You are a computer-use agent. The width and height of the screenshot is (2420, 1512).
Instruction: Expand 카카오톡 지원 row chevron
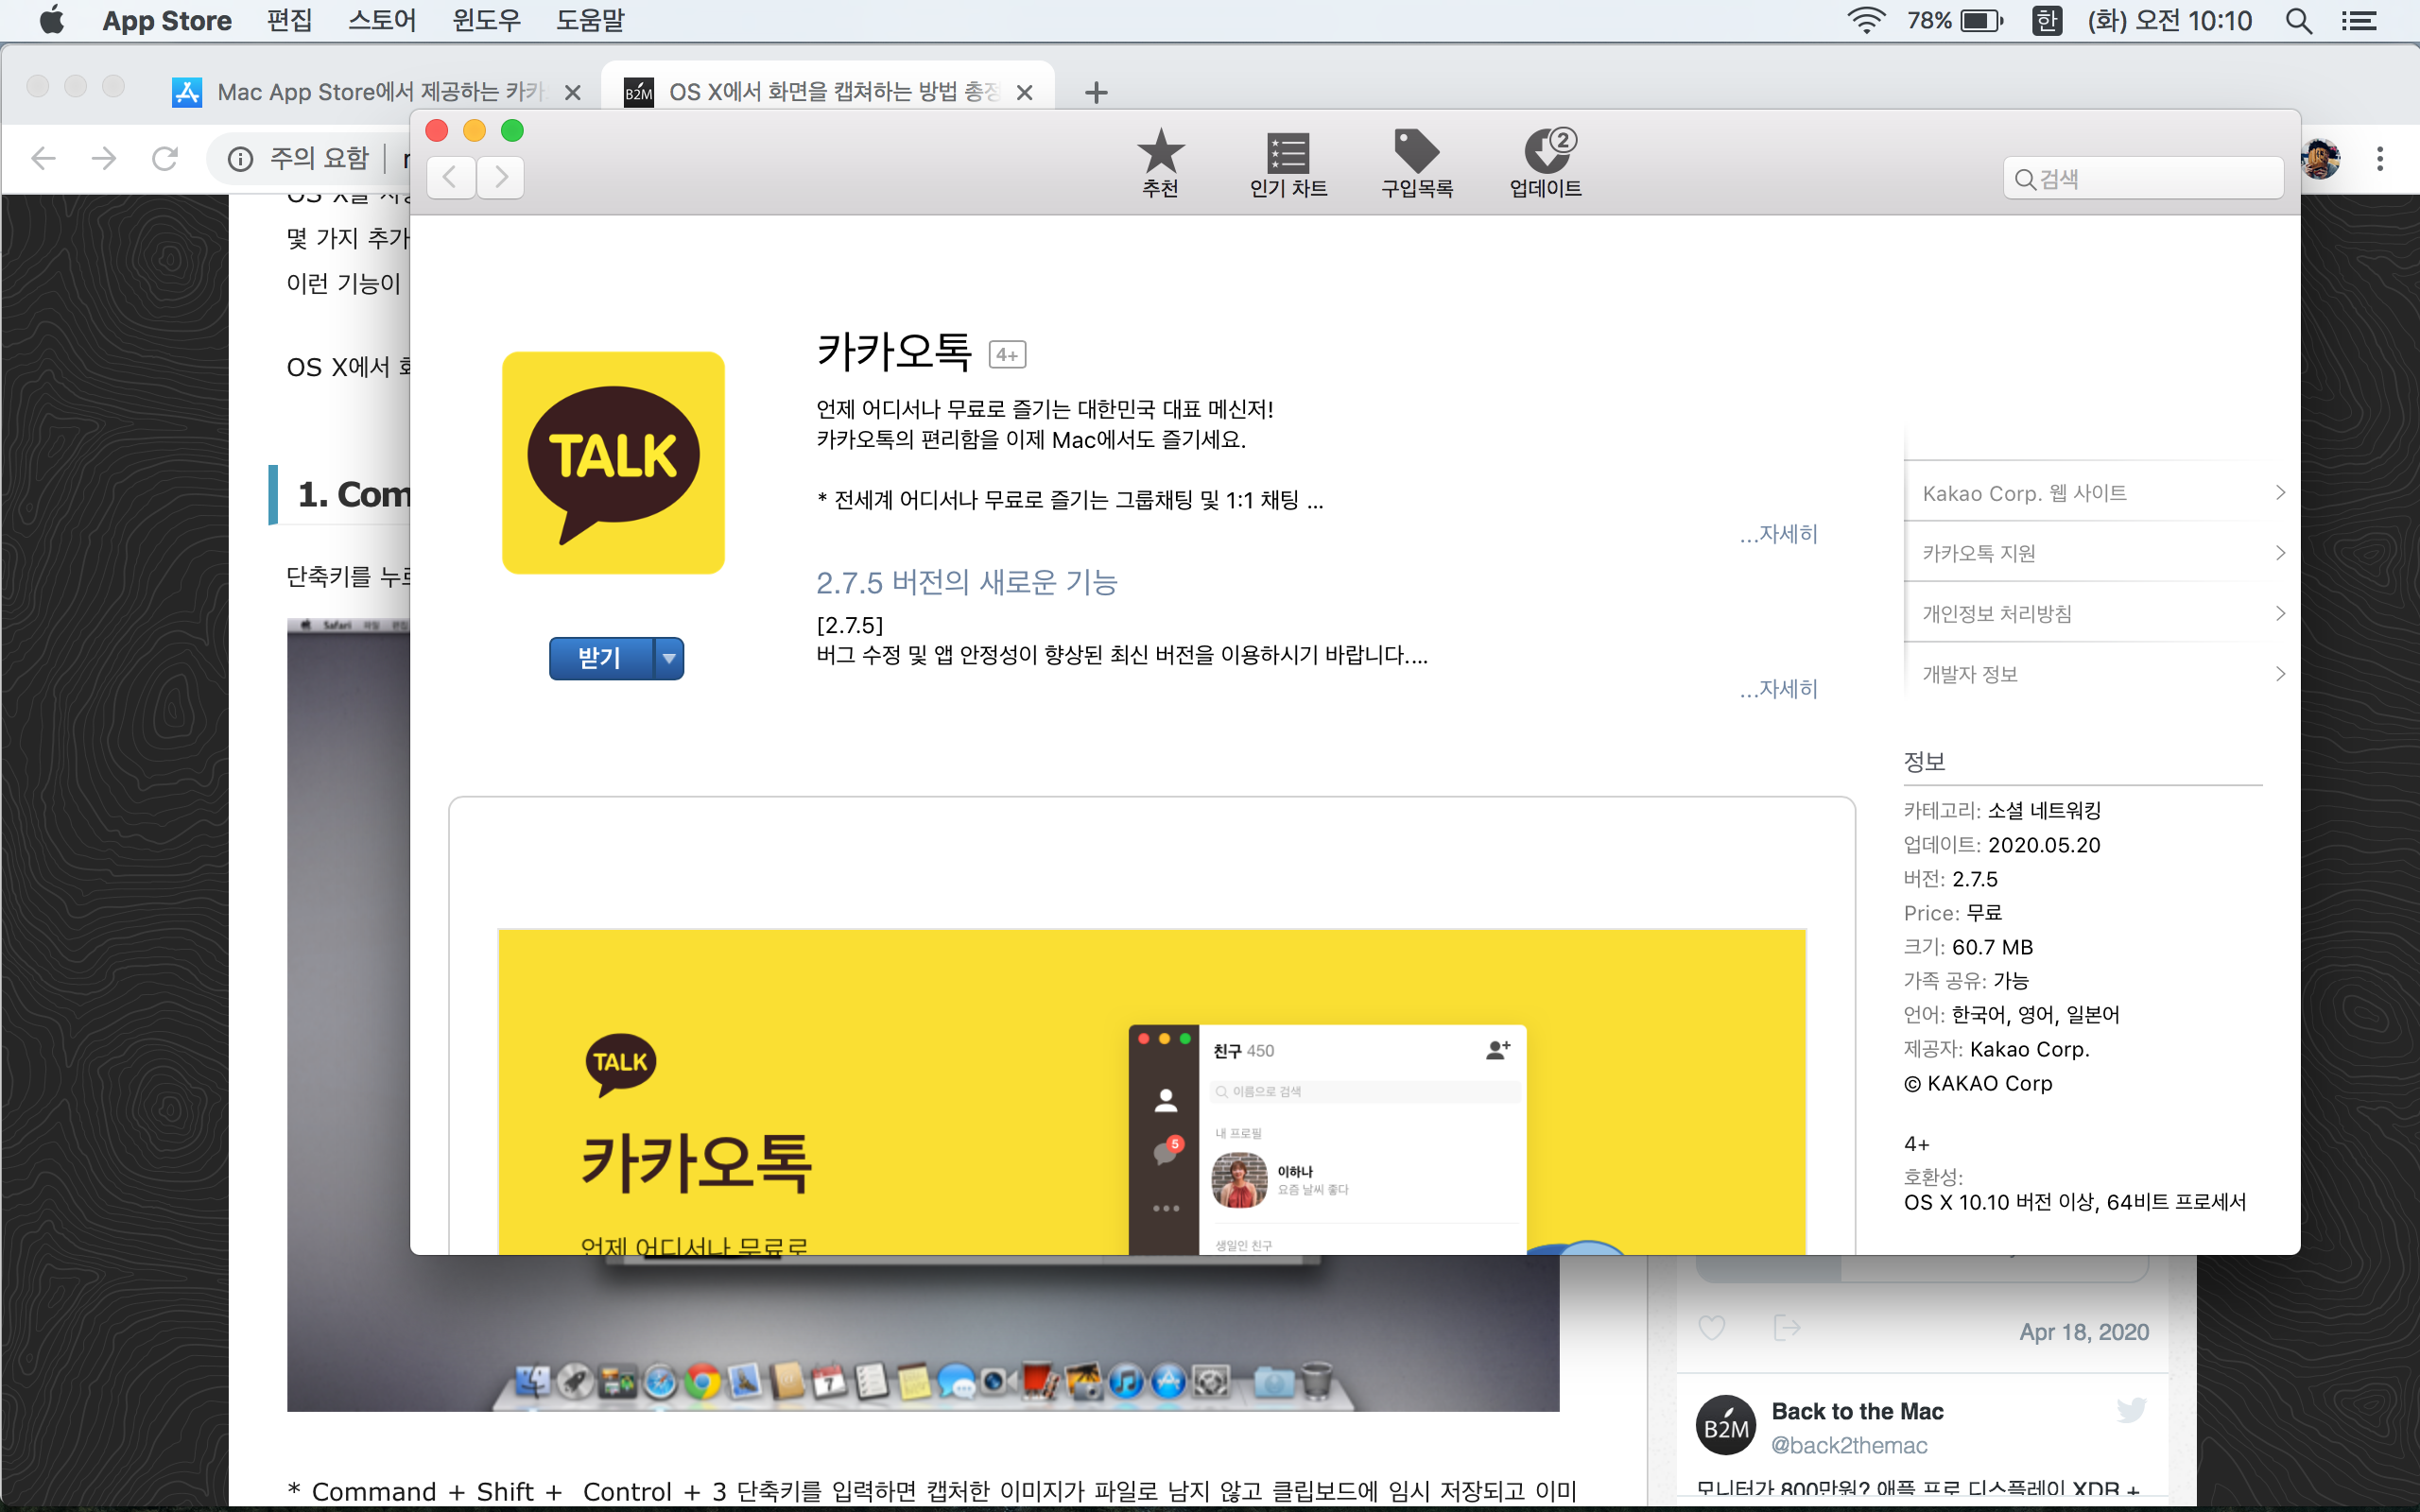[2280, 553]
